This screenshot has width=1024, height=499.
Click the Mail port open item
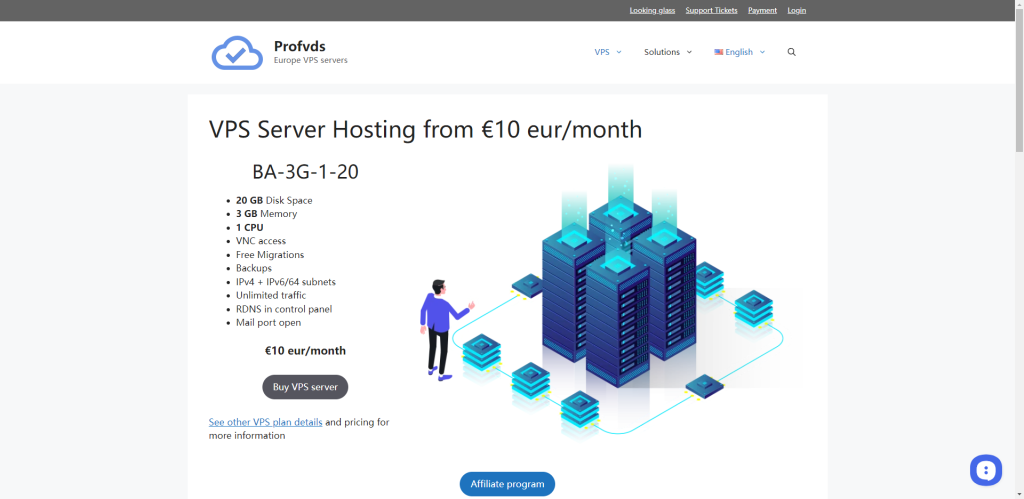click(268, 323)
